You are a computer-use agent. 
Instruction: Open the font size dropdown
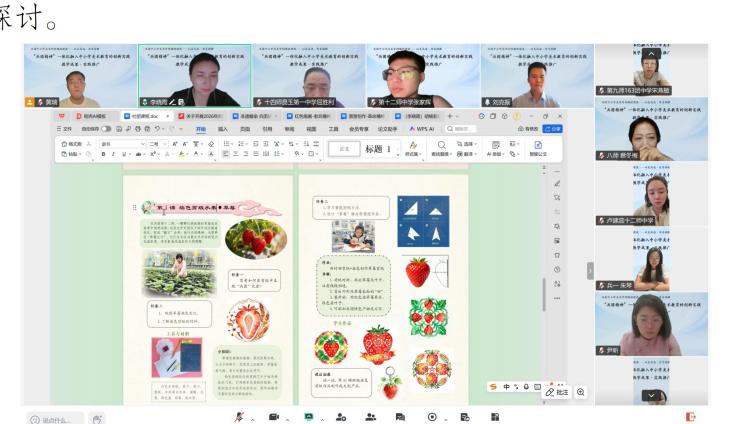pyautogui.click(x=165, y=144)
